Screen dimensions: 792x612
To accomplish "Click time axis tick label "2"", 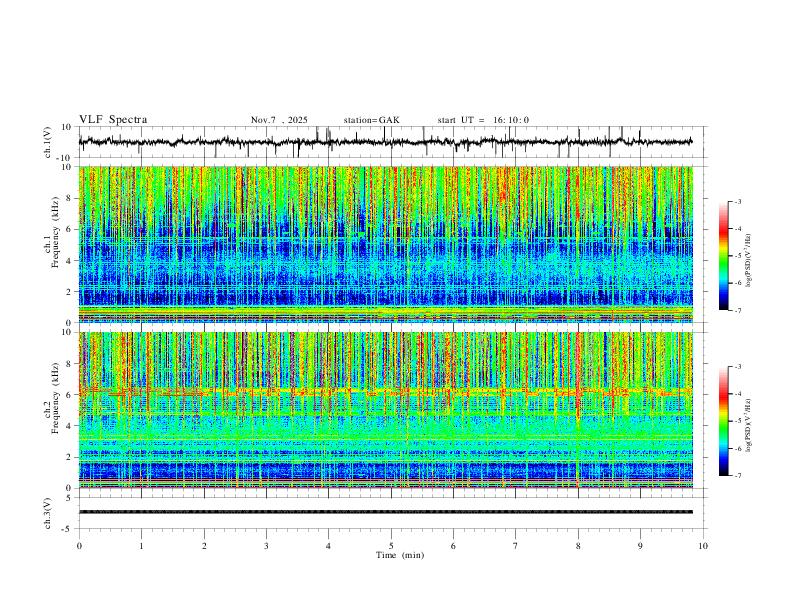I will tap(204, 546).
